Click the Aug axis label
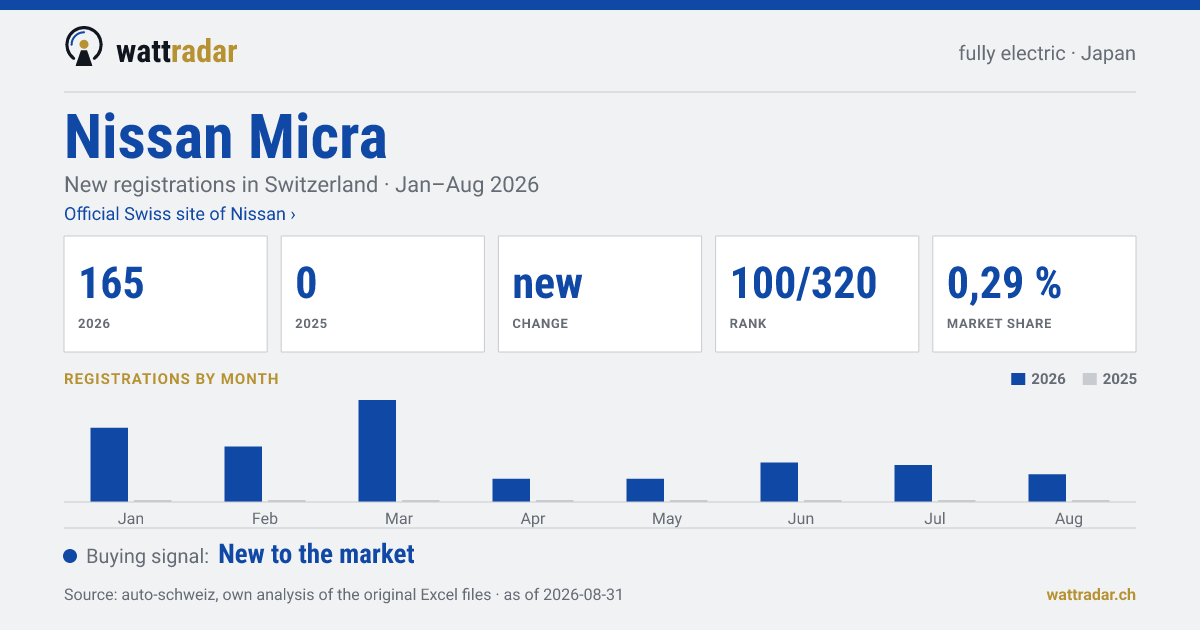The width and height of the screenshot is (1200, 630). 1069,518
